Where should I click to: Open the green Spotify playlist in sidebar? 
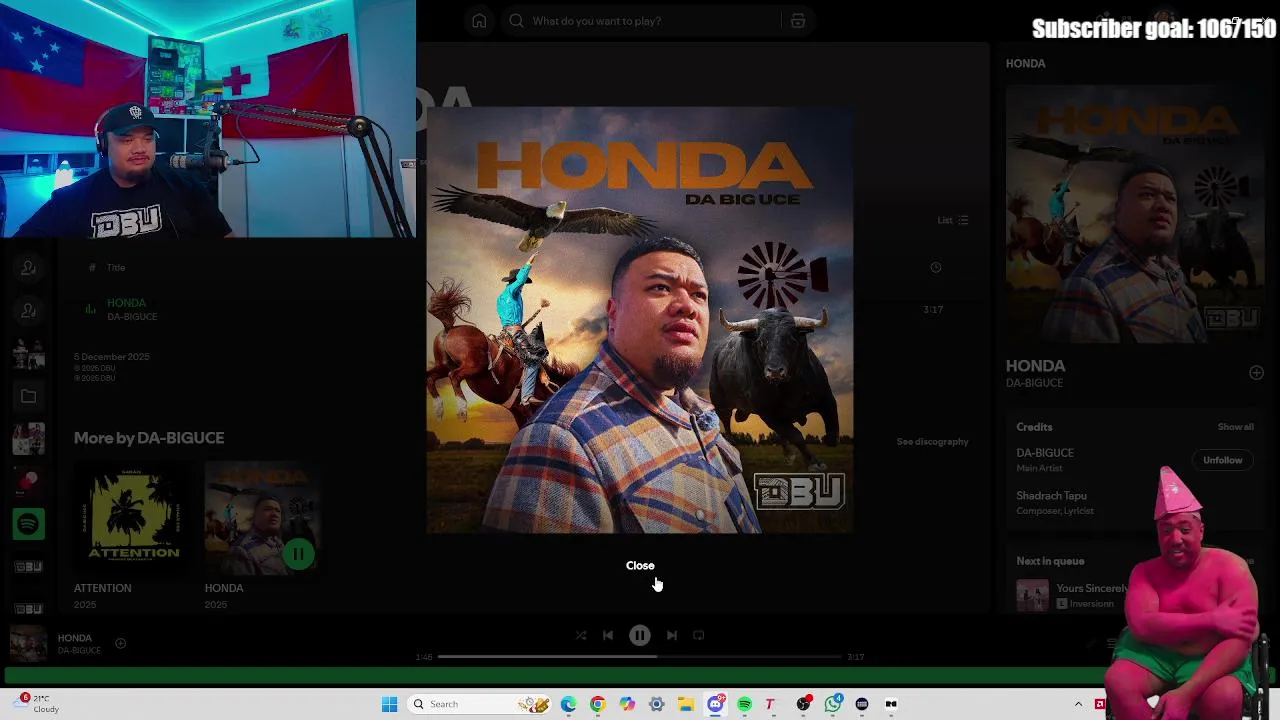(x=28, y=524)
